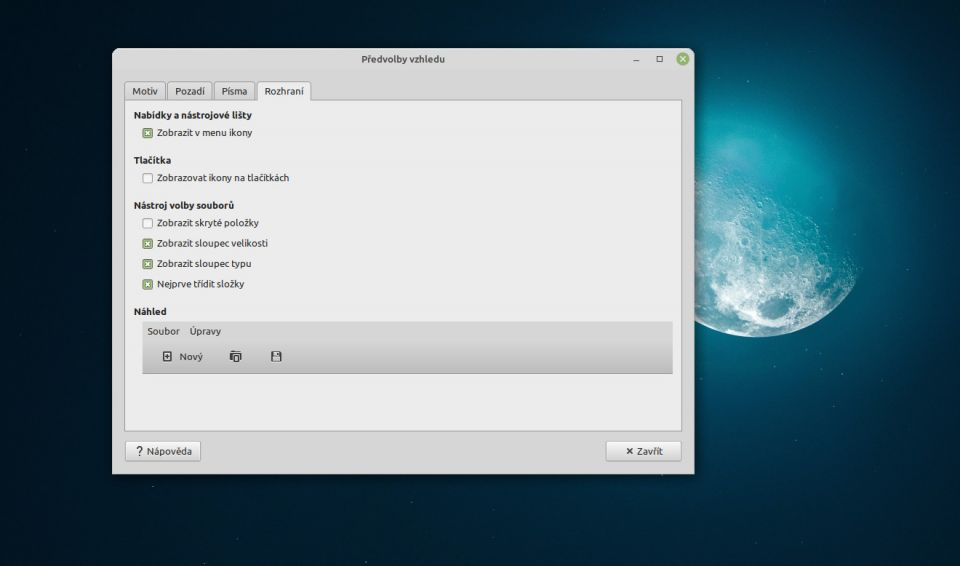Click the 'Nabídky a nástrojové lišty' heading

coord(193,115)
